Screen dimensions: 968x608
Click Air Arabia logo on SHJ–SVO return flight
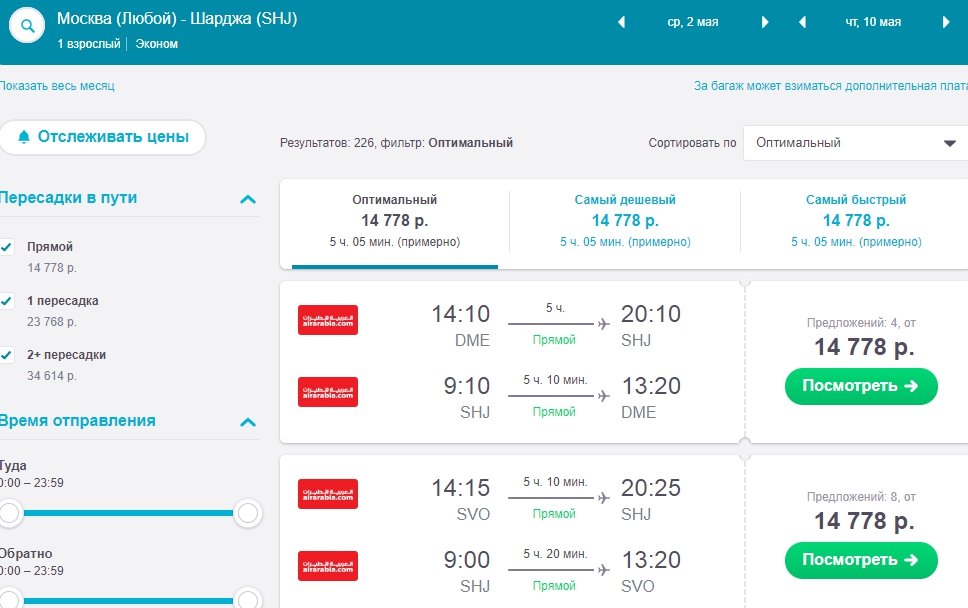(328, 566)
